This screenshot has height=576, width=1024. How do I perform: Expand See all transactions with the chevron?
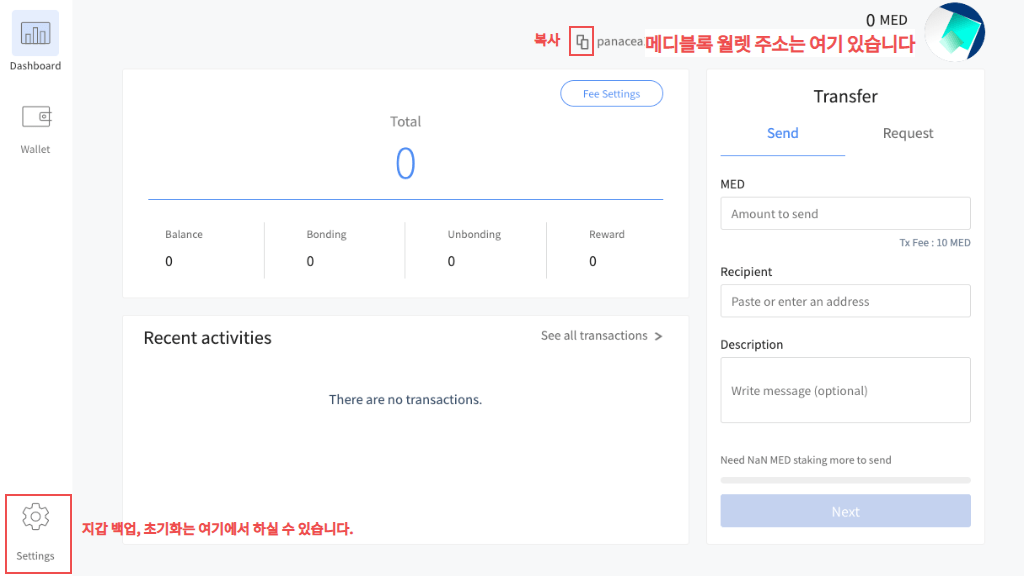click(657, 336)
